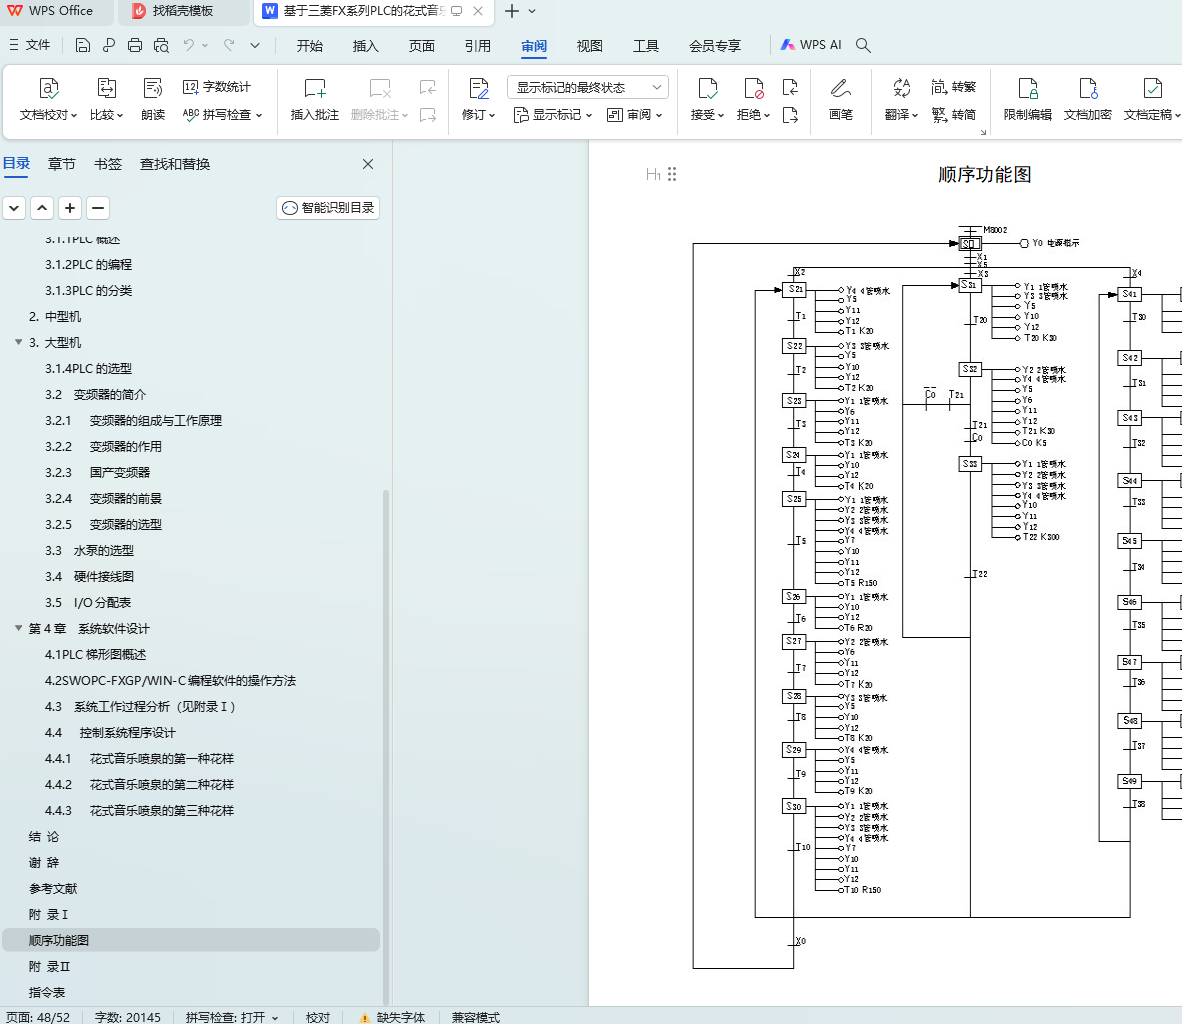Image resolution: width=1182 pixels, height=1024 pixels.
Task: Open the display state combo box 显示标记的最终状态
Action: [x=588, y=87]
